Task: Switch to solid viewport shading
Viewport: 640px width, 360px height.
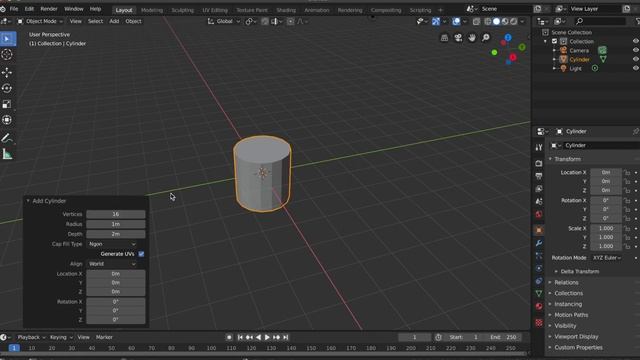Action: [x=496, y=21]
